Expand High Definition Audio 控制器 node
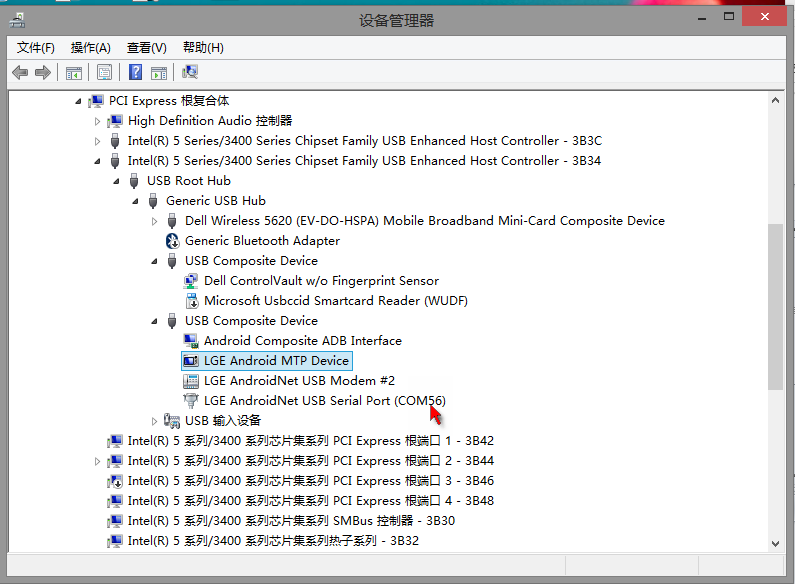Screen dimensions: 795x584 pyautogui.click(x=97, y=121)
